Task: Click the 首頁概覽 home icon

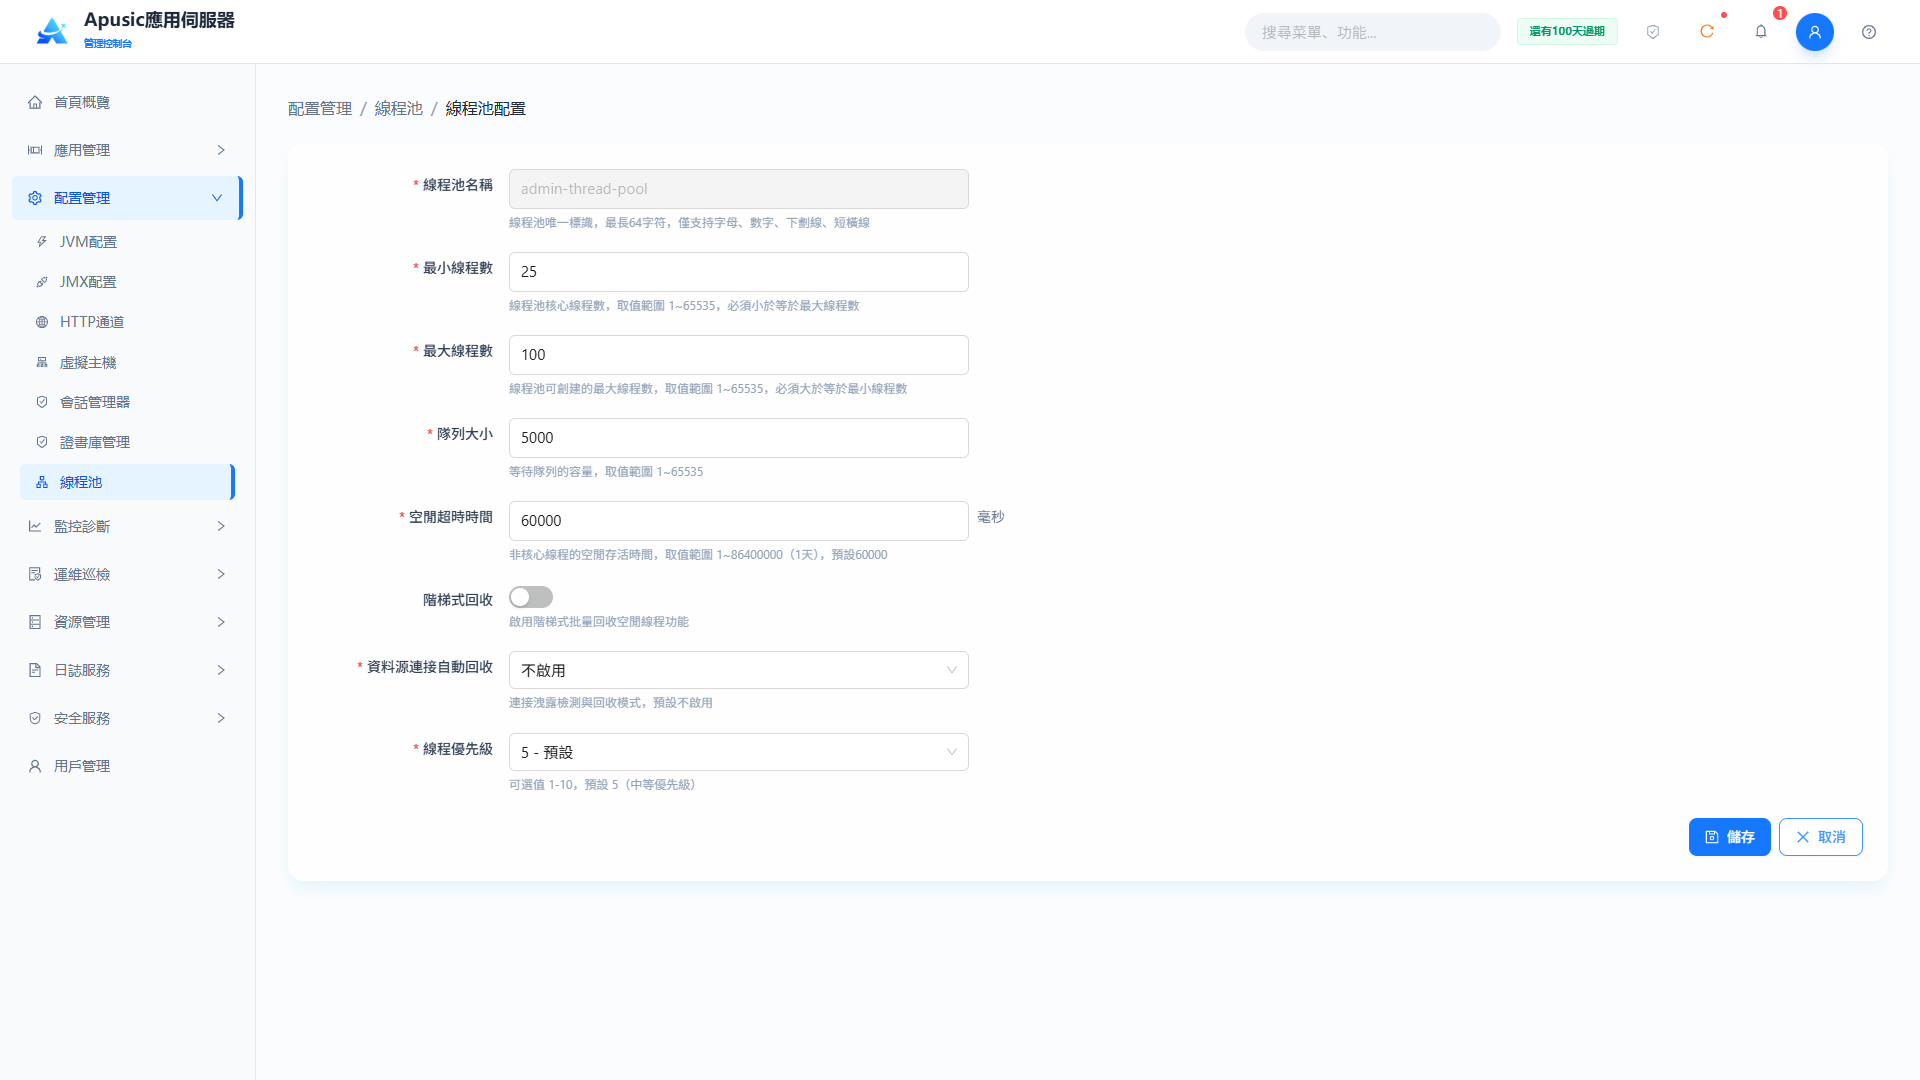Action: tap(35, 102)
